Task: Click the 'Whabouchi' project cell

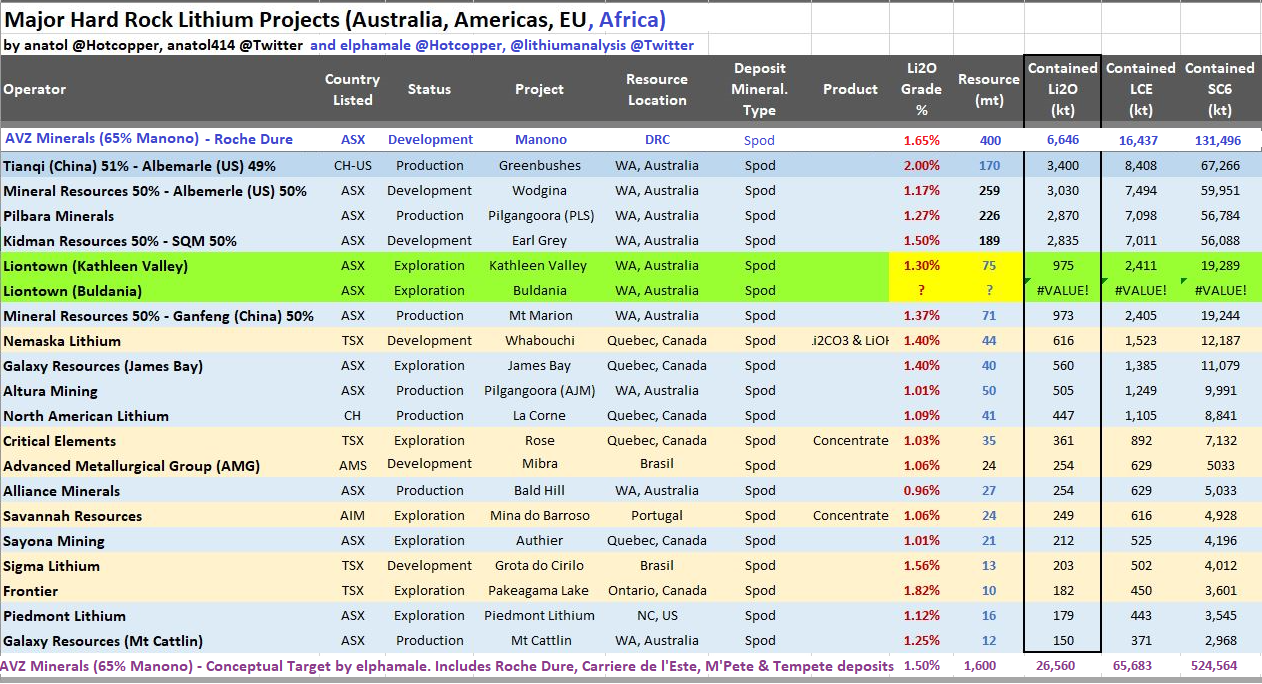Action: (x=539, y=340)
